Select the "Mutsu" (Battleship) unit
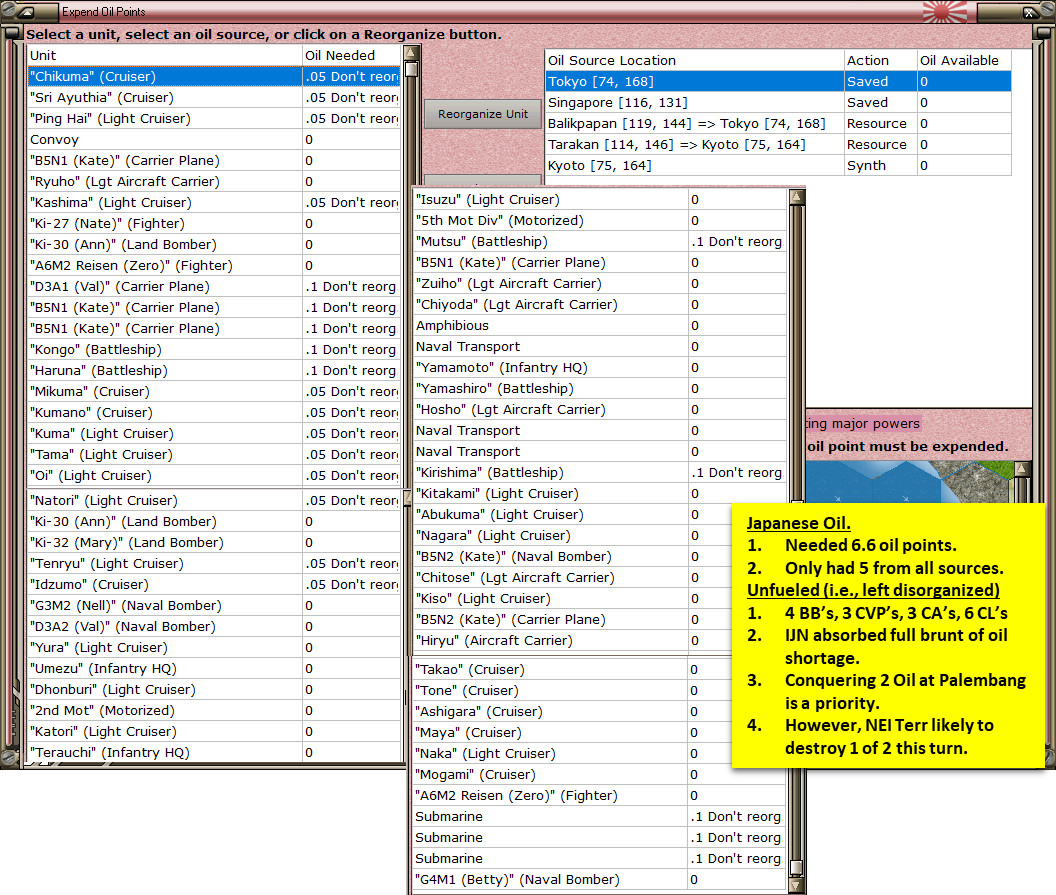The height and width of the screenshot is (895, 1056). coord(599,241)
